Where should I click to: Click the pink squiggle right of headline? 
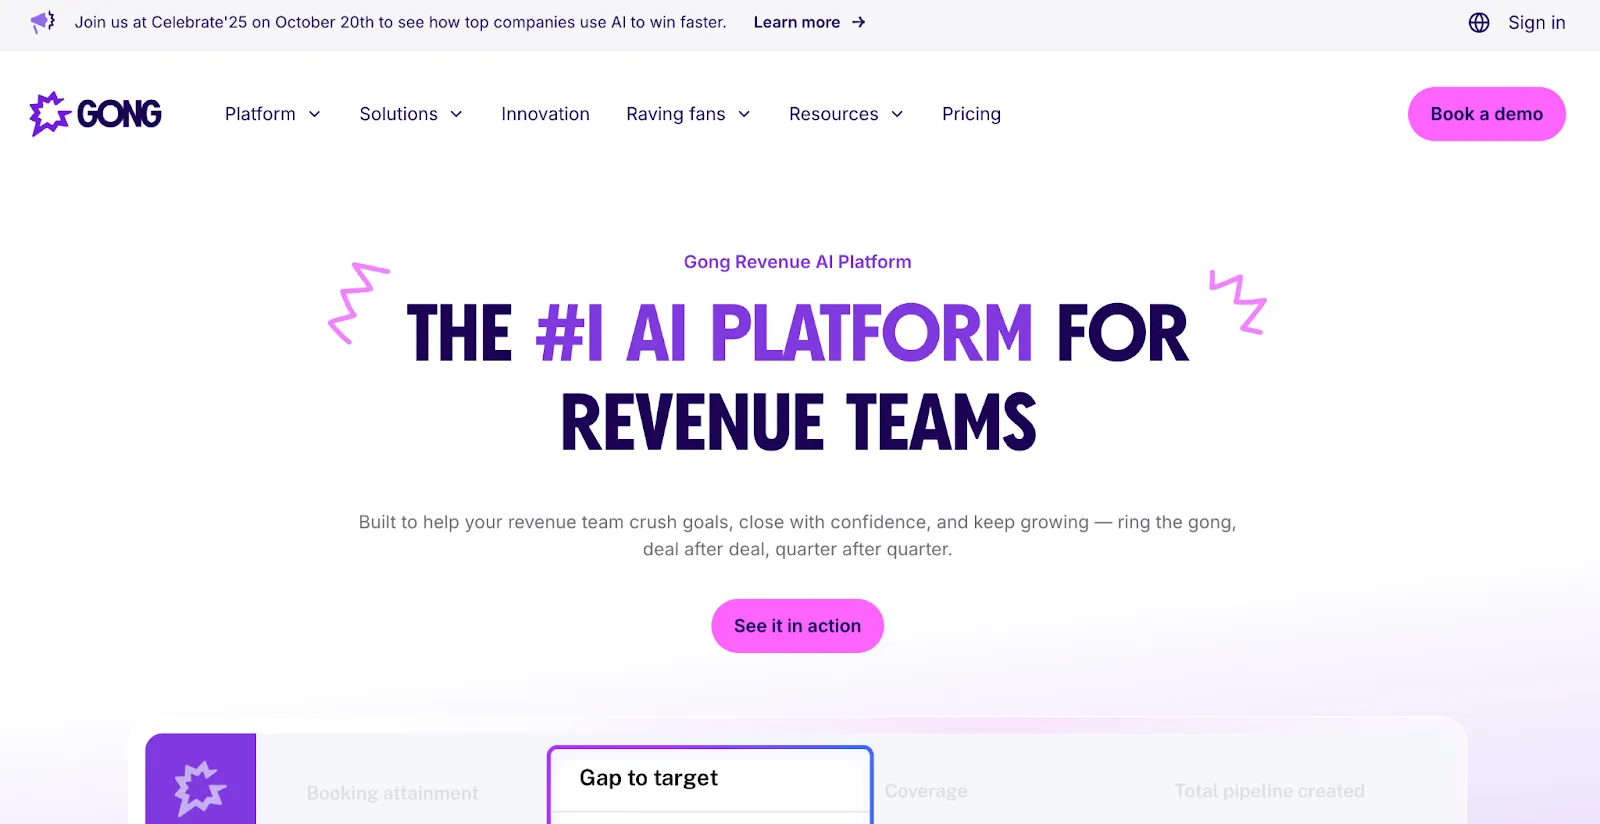1238,302
